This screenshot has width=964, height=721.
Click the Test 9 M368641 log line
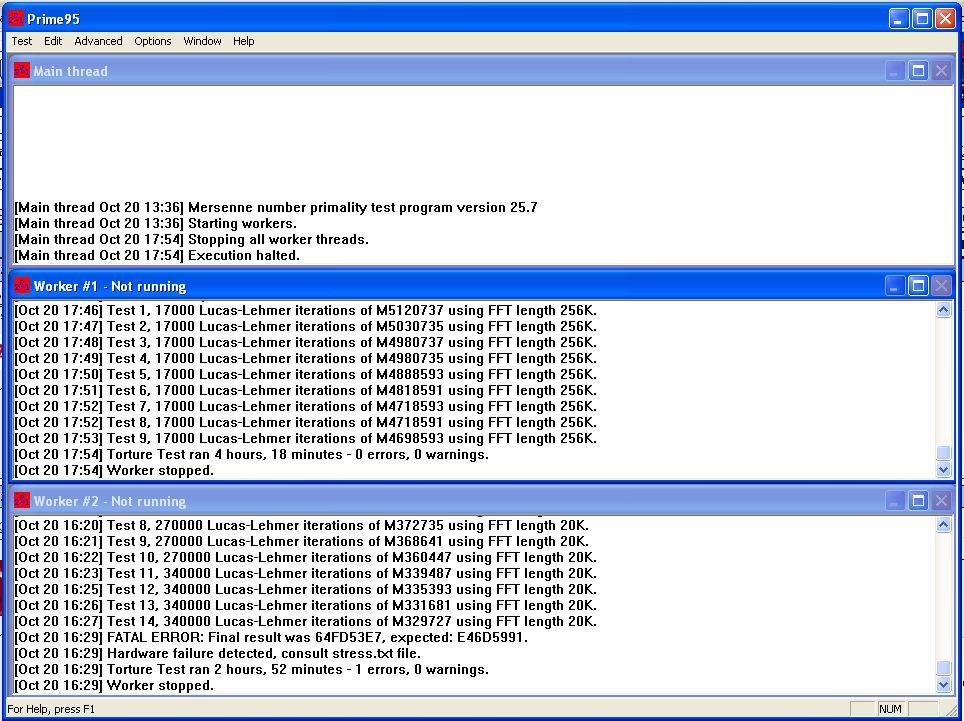coord(301,542)
